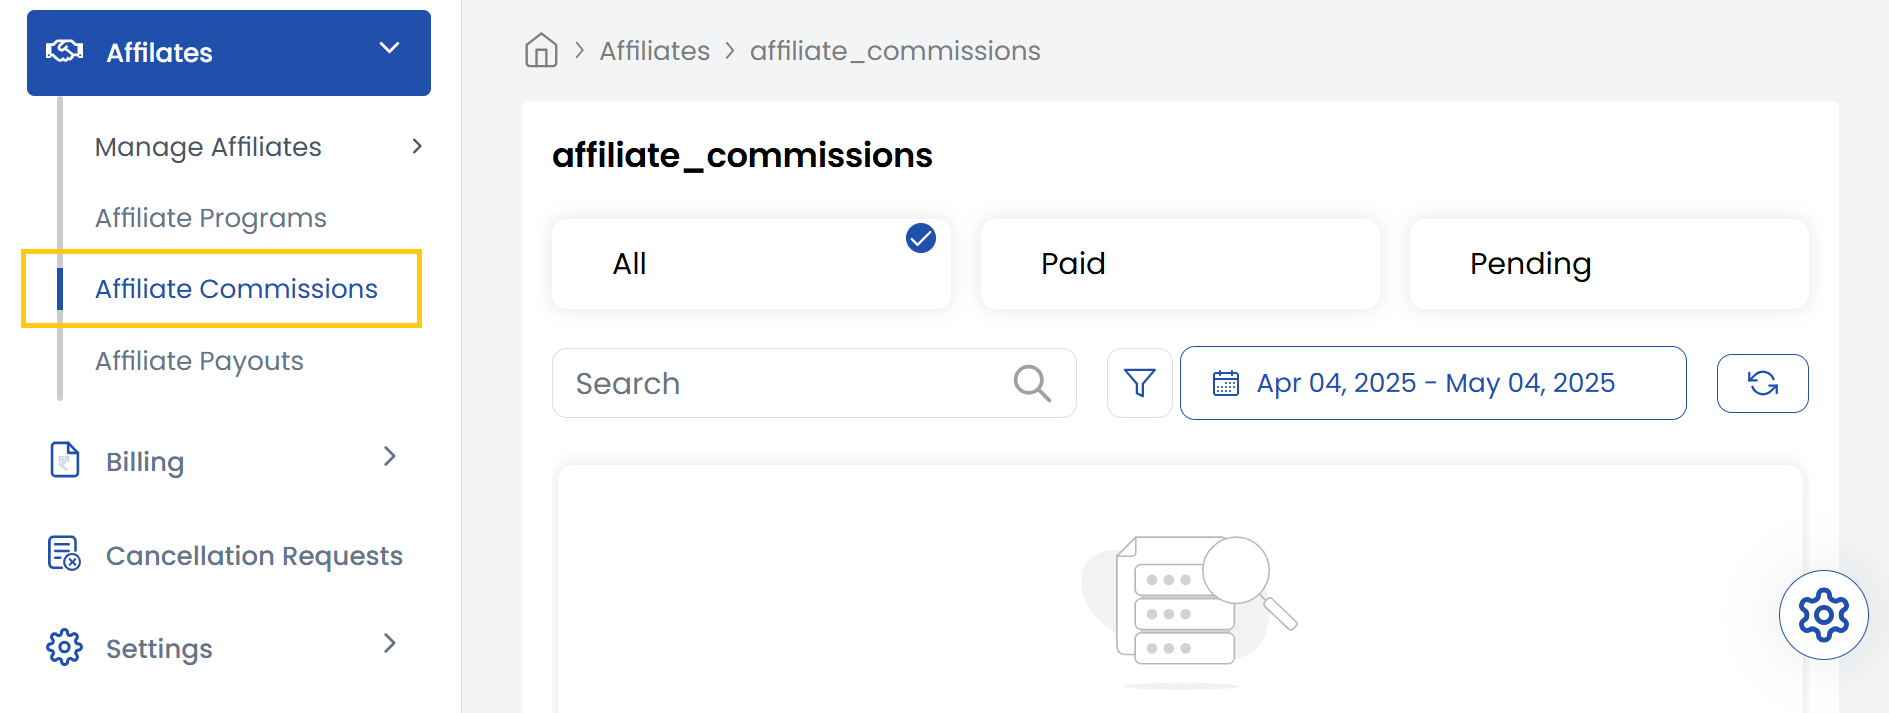1889x713 pixels.
Task: Select the Paid commissions filter
Action: (1180, 263)
